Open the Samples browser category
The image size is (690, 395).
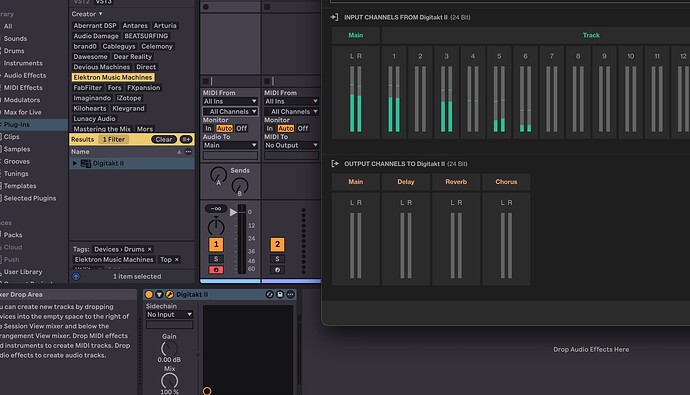click(x=17, y=150)
